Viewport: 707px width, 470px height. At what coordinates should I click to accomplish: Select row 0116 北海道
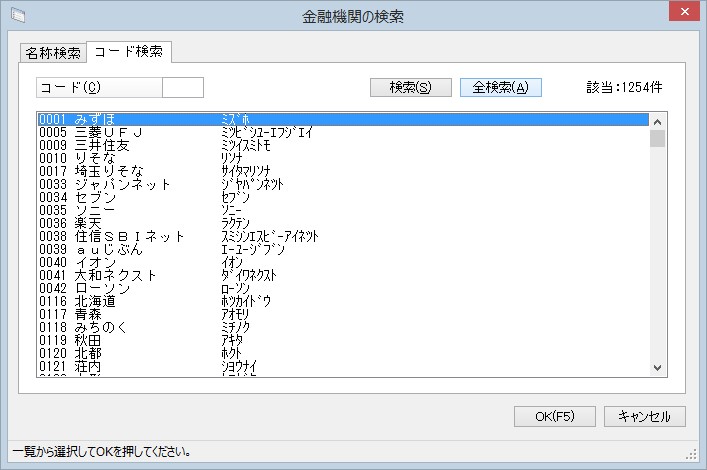343,301
